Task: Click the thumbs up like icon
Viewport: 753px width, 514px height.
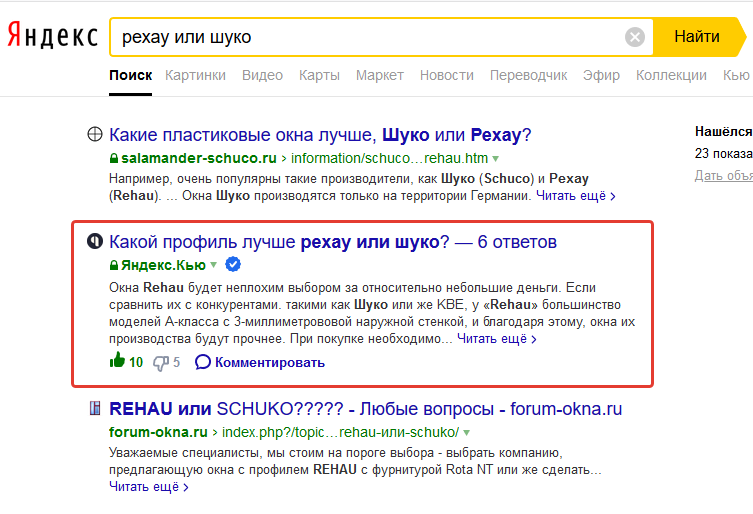Action: (117, 361)
